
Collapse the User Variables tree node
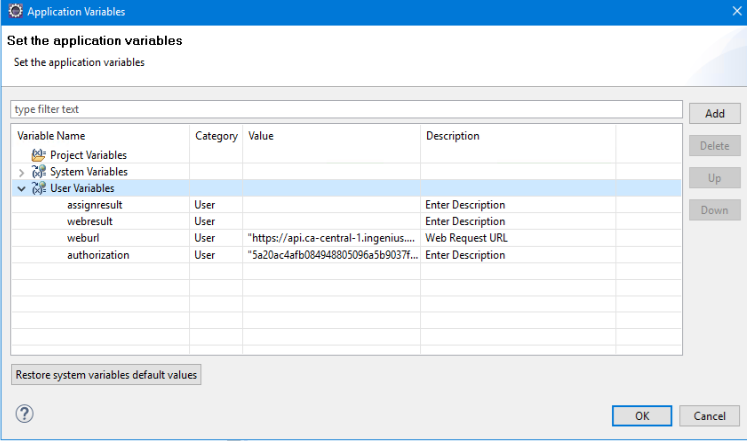point(21,188)
